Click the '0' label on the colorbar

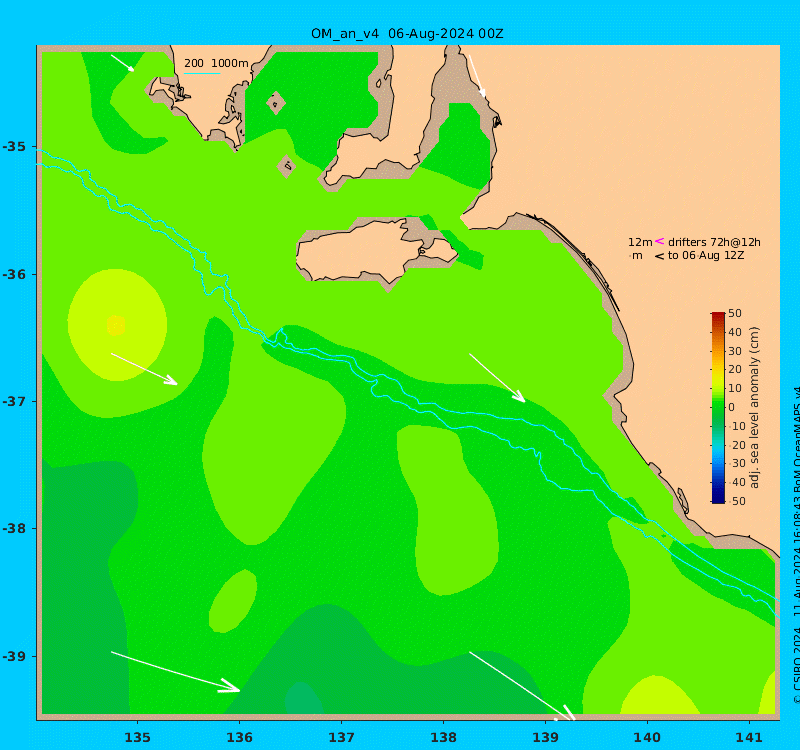[732, 407]
